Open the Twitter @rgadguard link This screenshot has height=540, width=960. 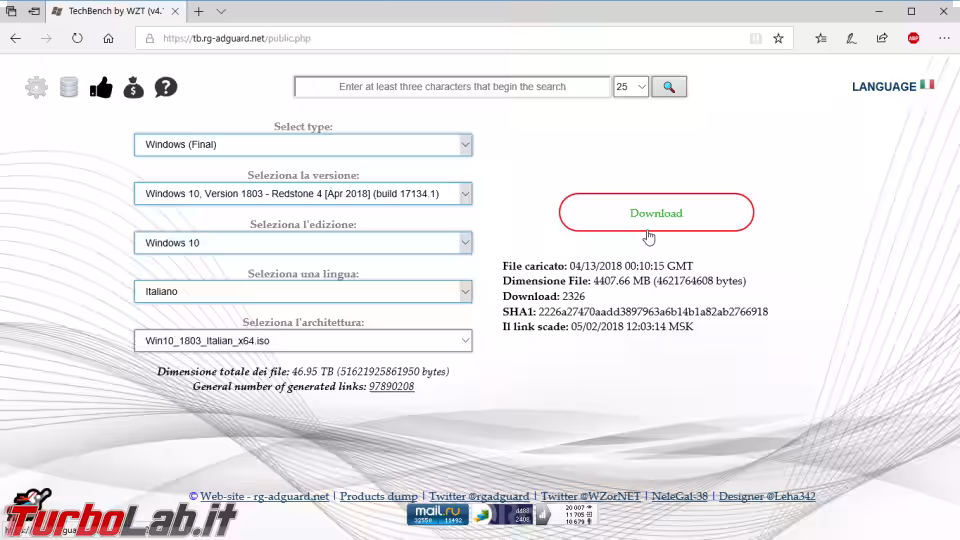[x=479, y=496]
